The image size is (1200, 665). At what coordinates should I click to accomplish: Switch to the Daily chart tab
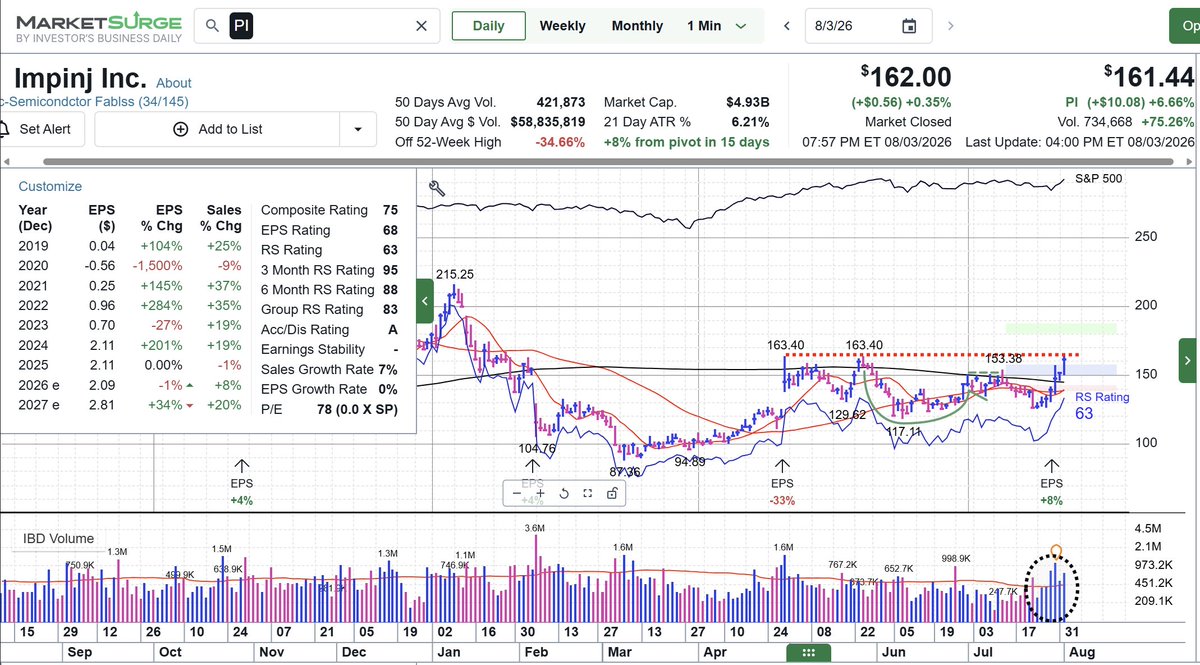[489, 26]
